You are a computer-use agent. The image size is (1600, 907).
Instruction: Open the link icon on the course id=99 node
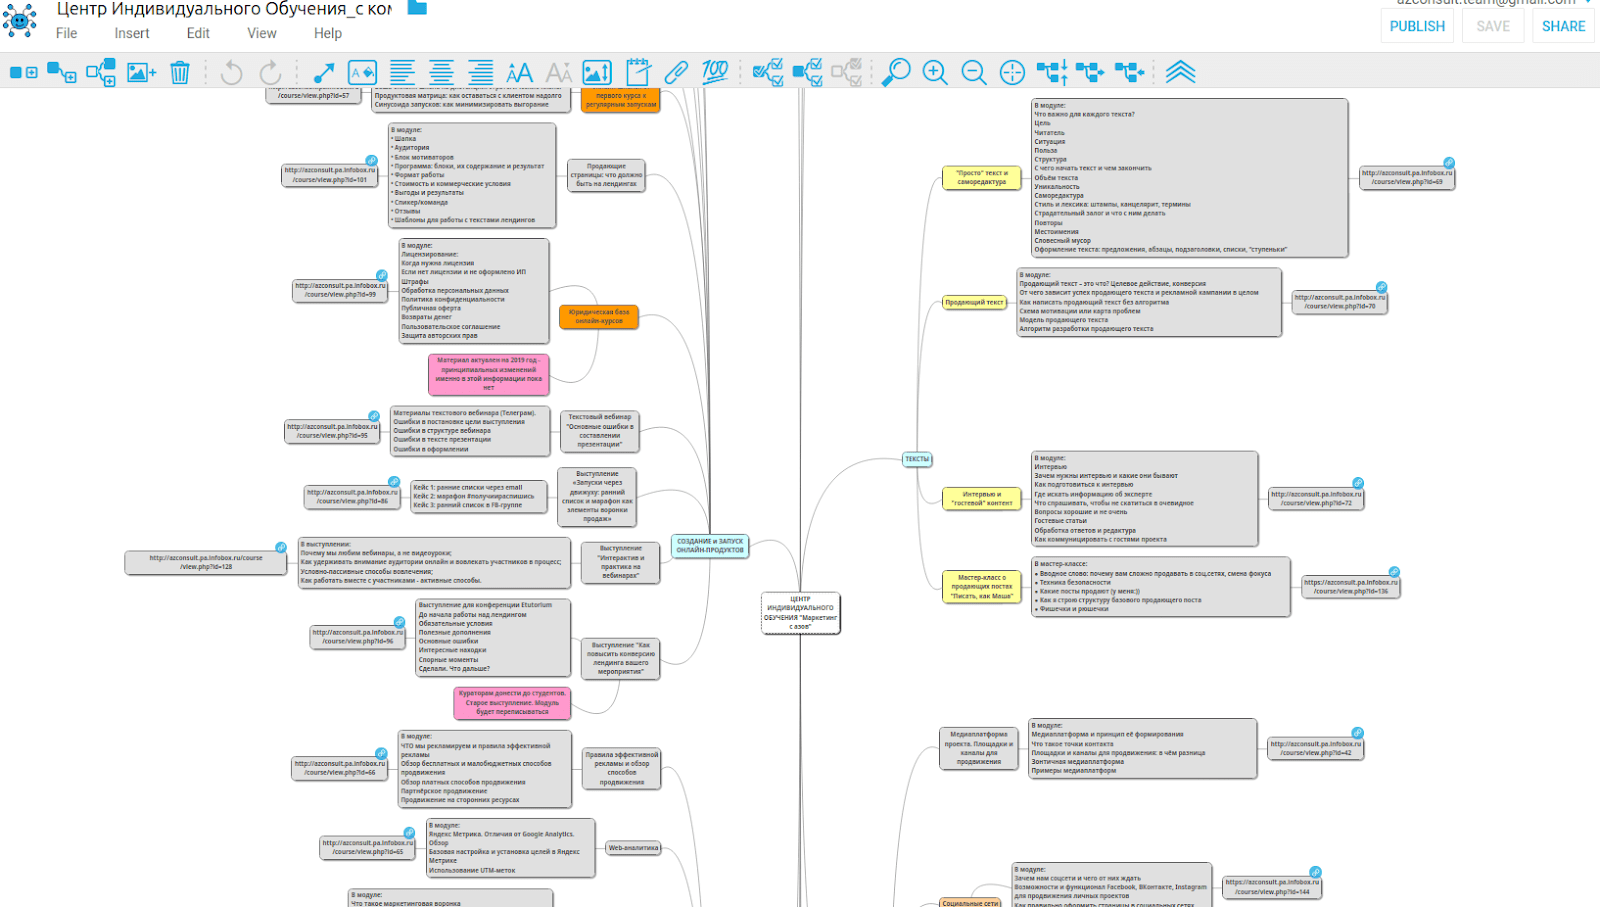point(381,275)
